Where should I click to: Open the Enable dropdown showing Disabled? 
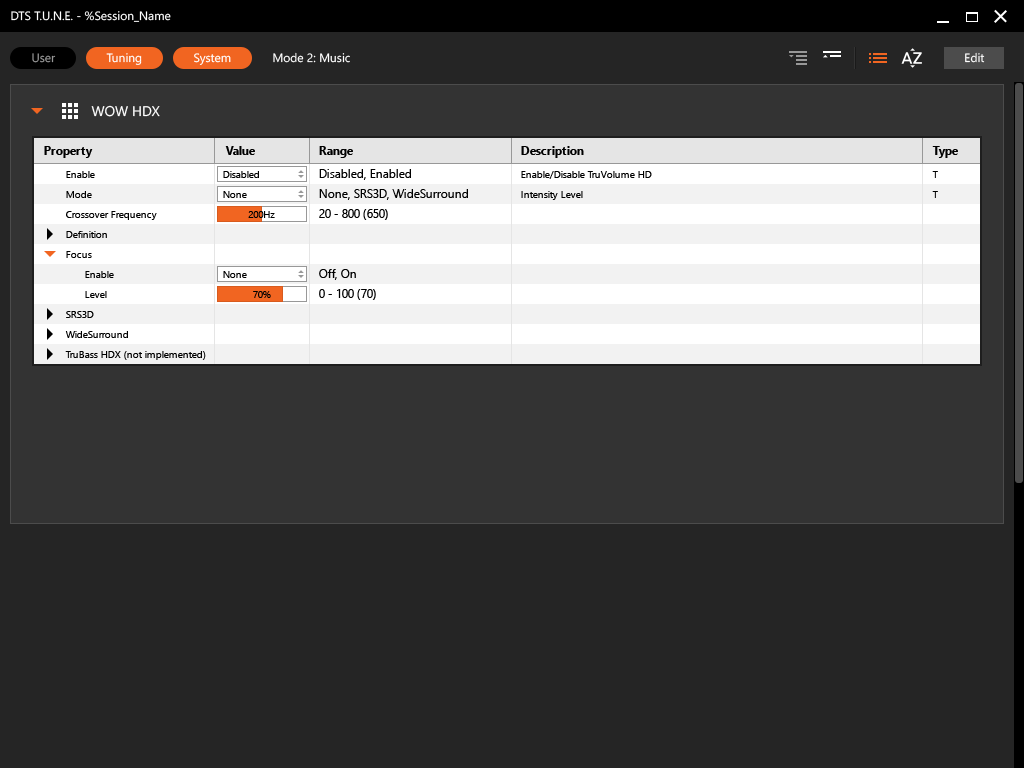pos(262,174)
